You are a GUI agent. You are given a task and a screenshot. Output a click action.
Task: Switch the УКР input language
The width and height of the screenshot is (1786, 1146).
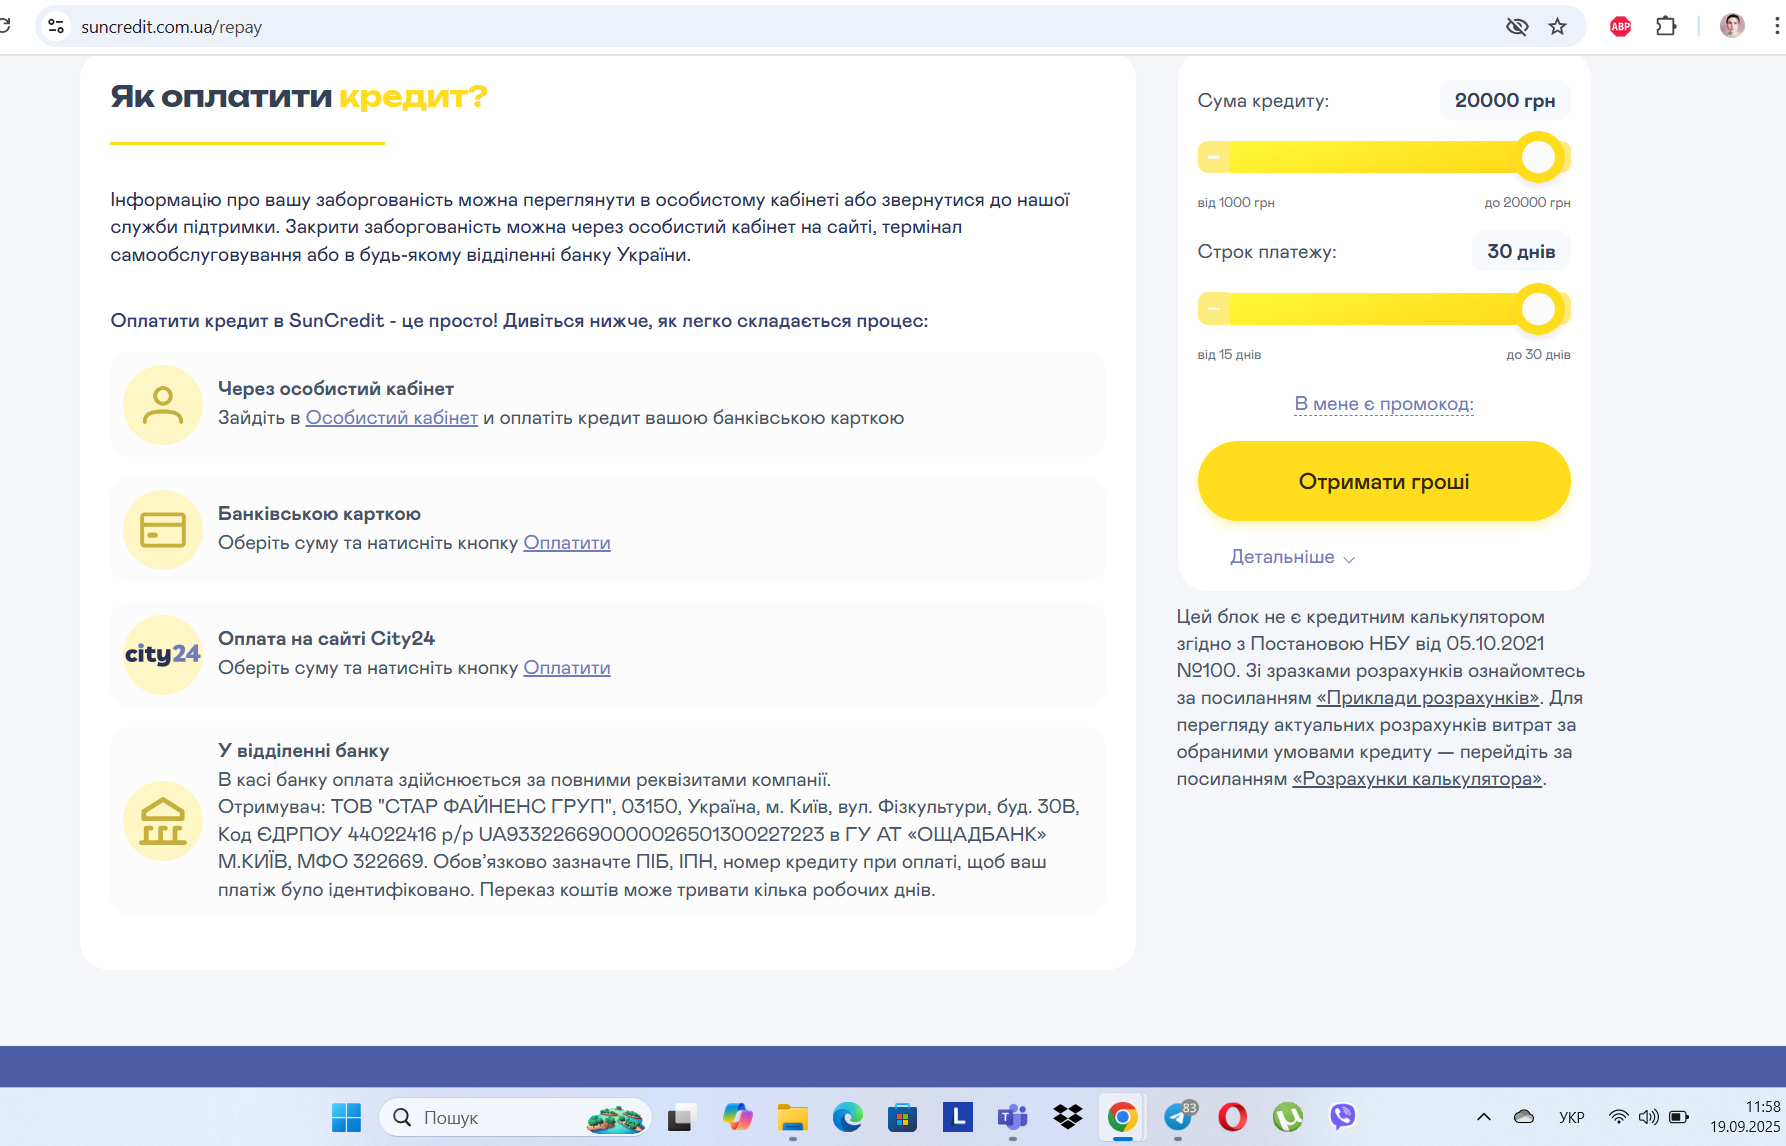pyautogui.click(x=1572, y=1117)
